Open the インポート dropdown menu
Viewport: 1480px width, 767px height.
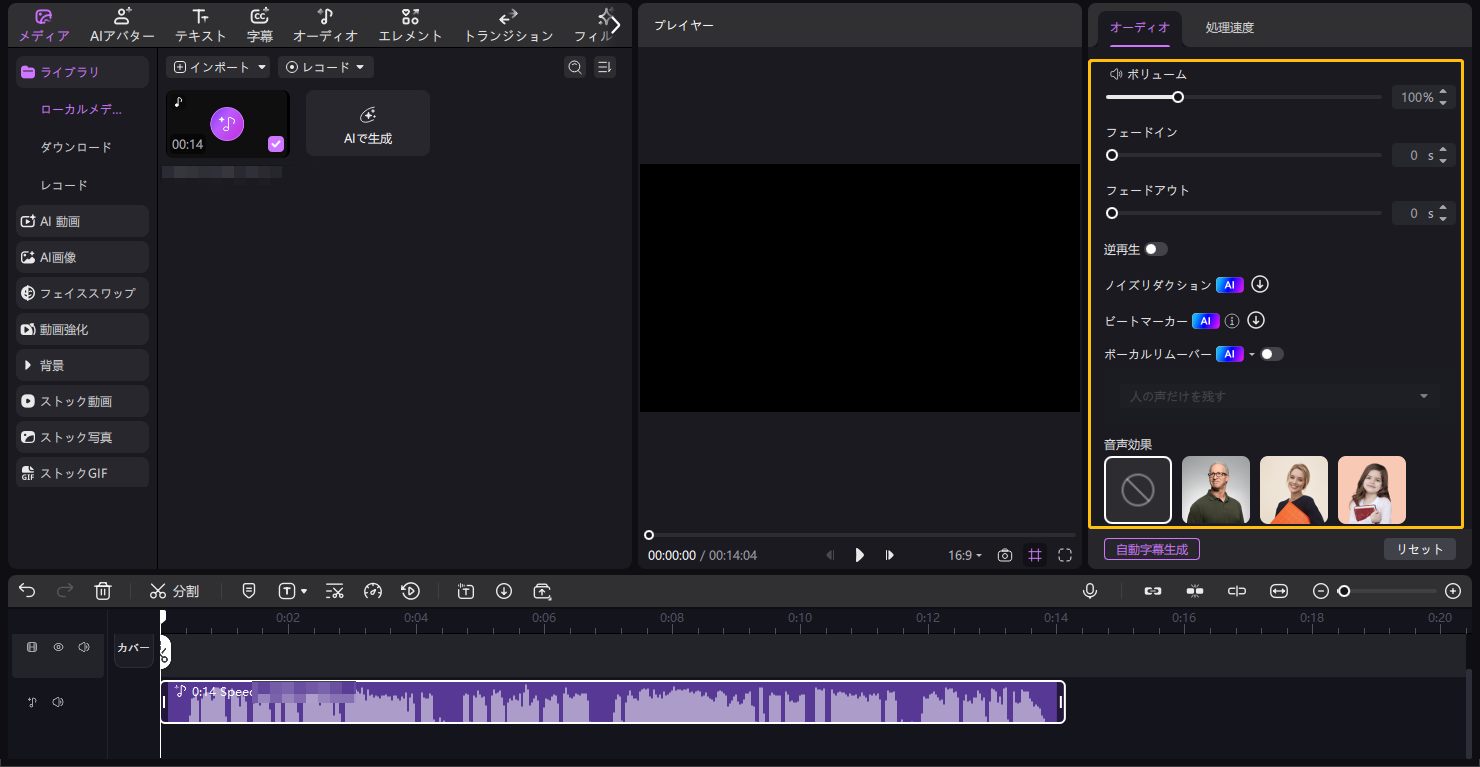tap(218, 67)
